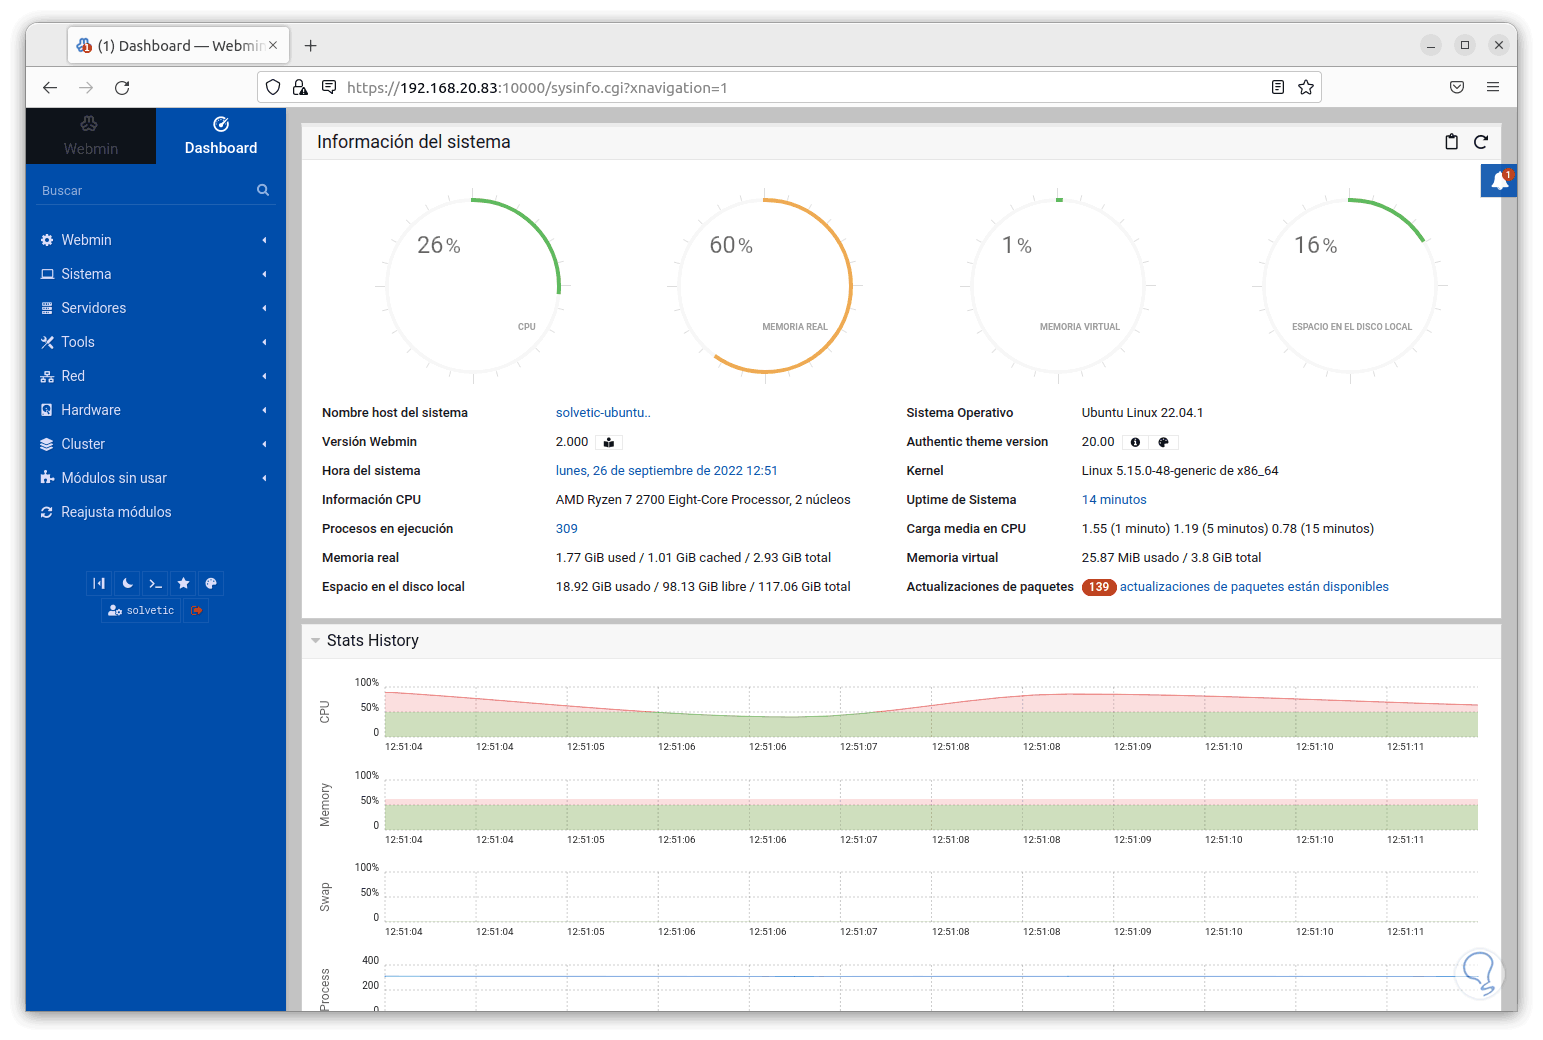
Task: Open running processes link 309
Action: 567,529
